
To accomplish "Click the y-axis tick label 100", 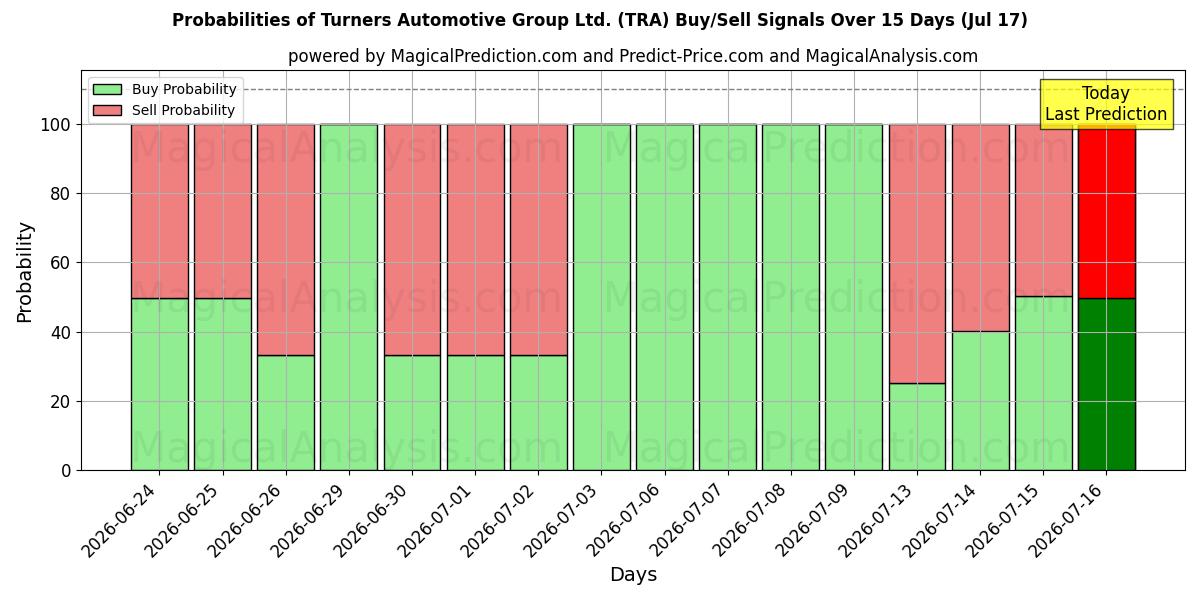I will pyautogui.click(x=56, y=125).
